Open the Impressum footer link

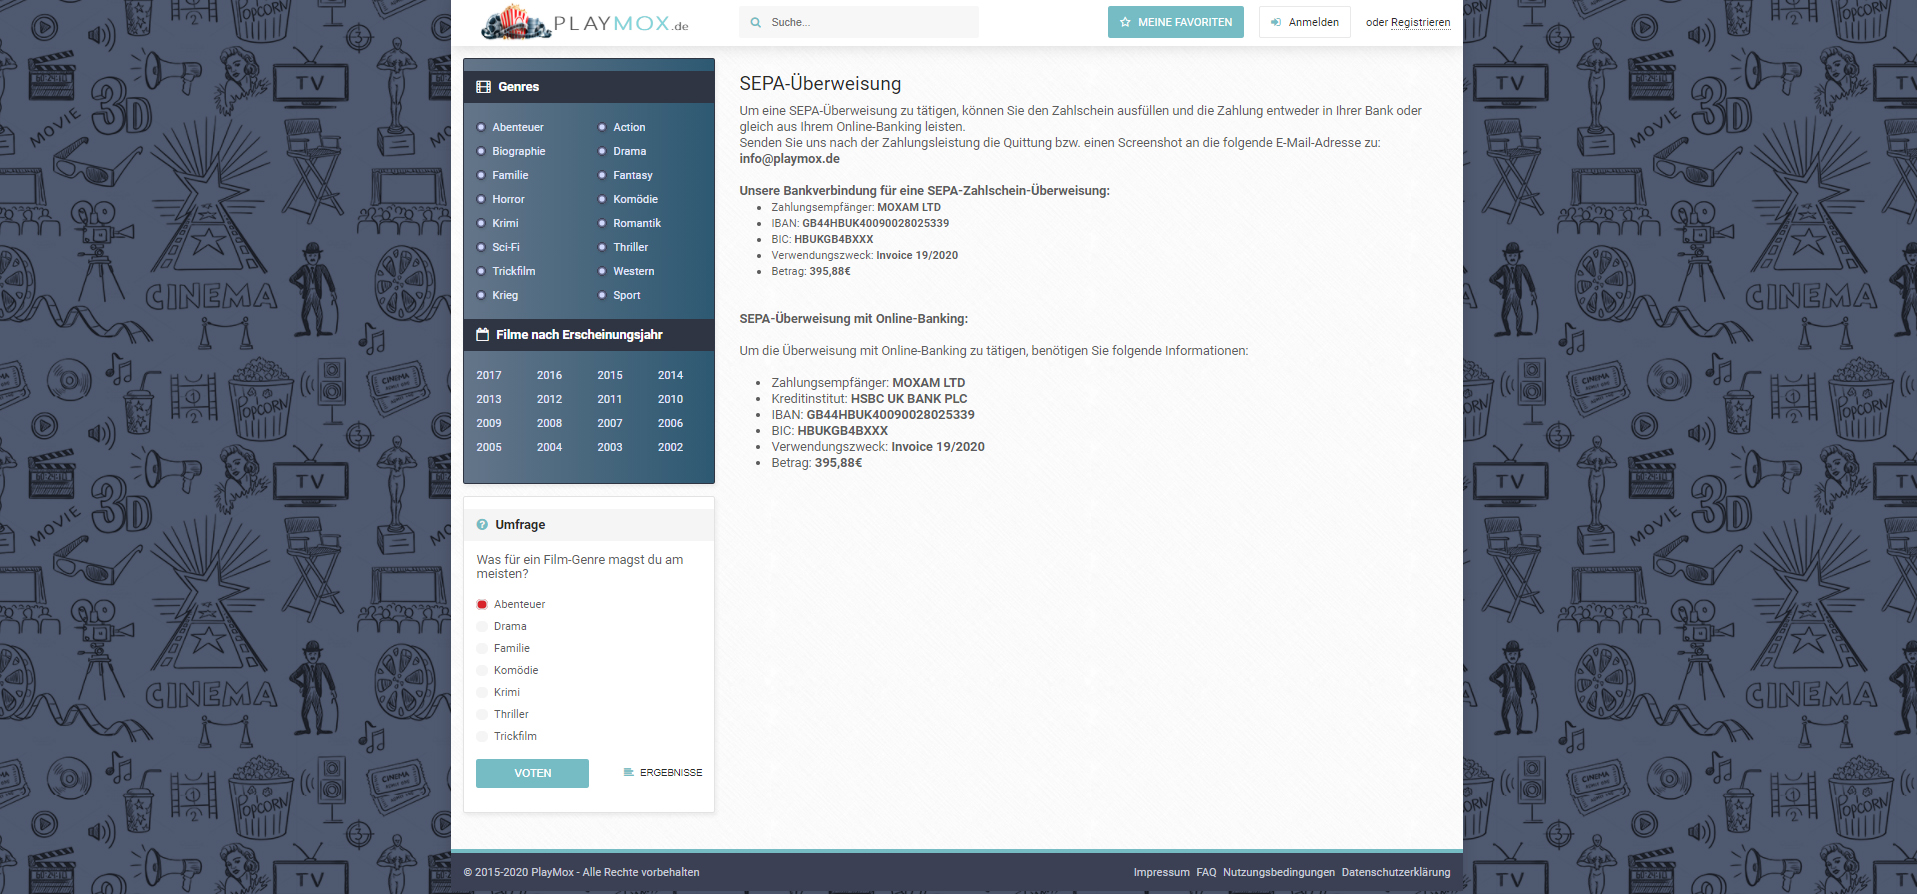[1161, 872]
